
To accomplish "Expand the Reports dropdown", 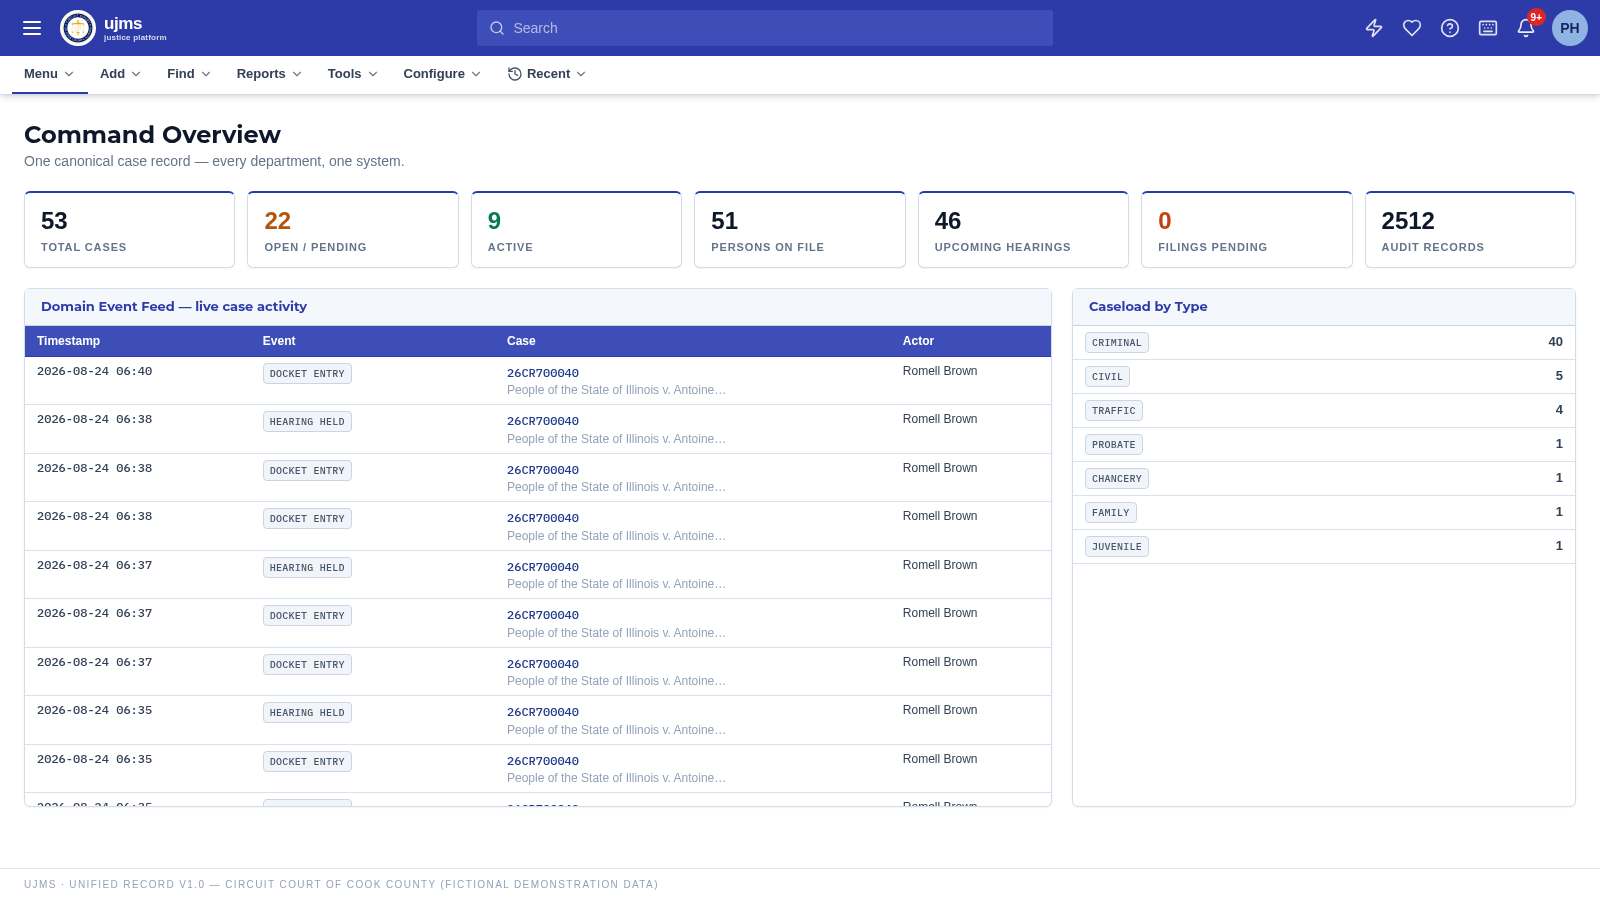I will [x=269, y=74].
